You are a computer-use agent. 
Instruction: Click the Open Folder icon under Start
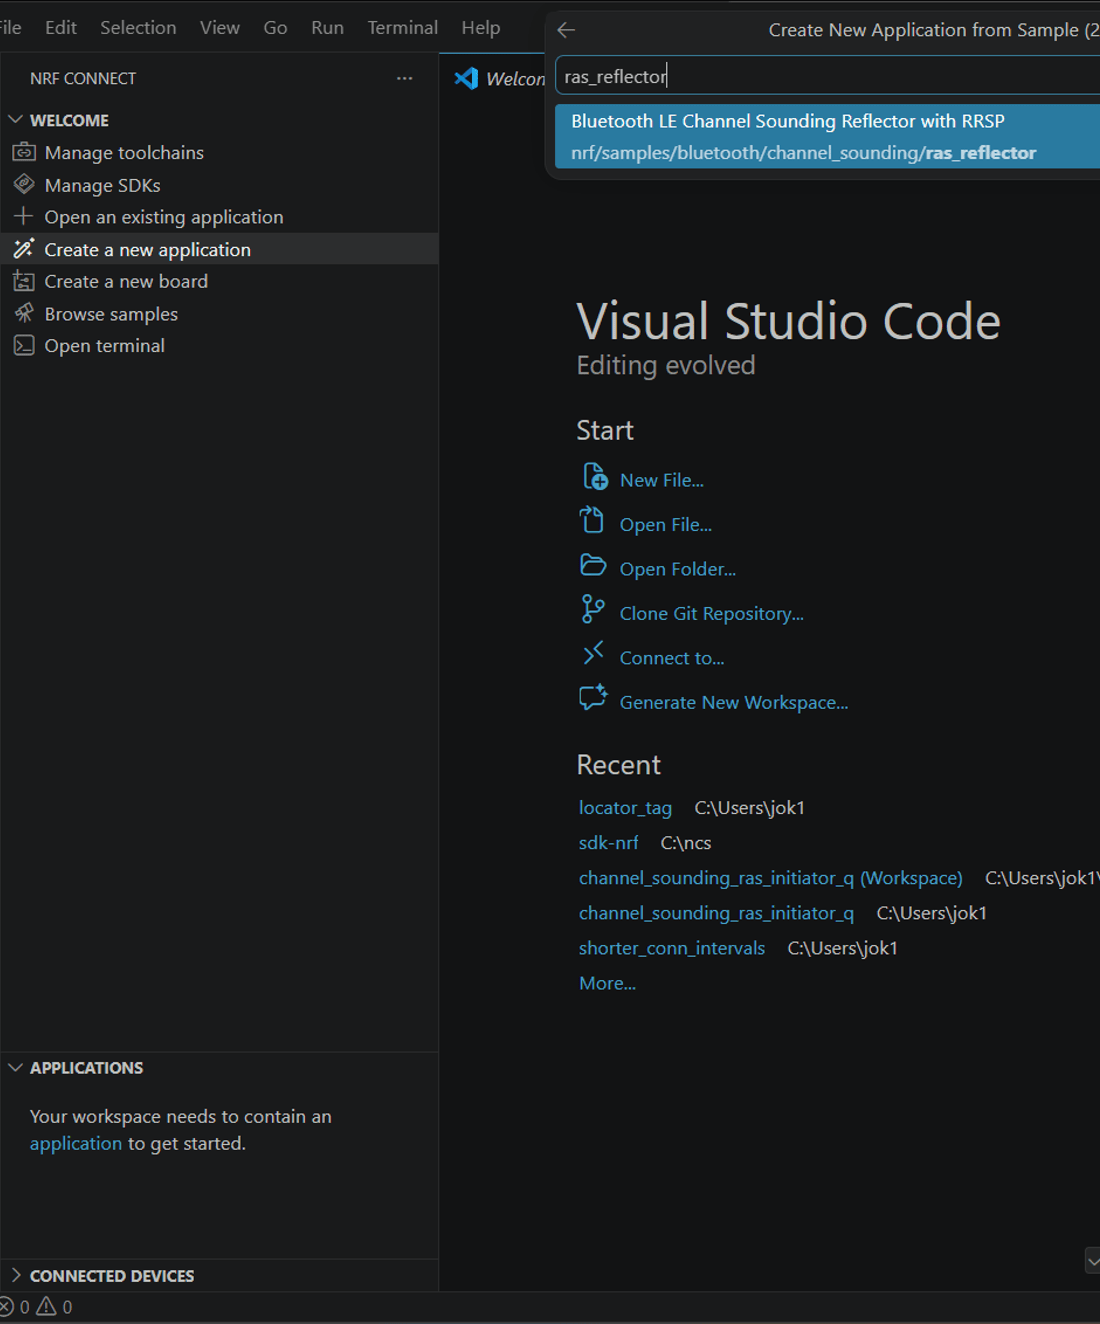[593, 565]
